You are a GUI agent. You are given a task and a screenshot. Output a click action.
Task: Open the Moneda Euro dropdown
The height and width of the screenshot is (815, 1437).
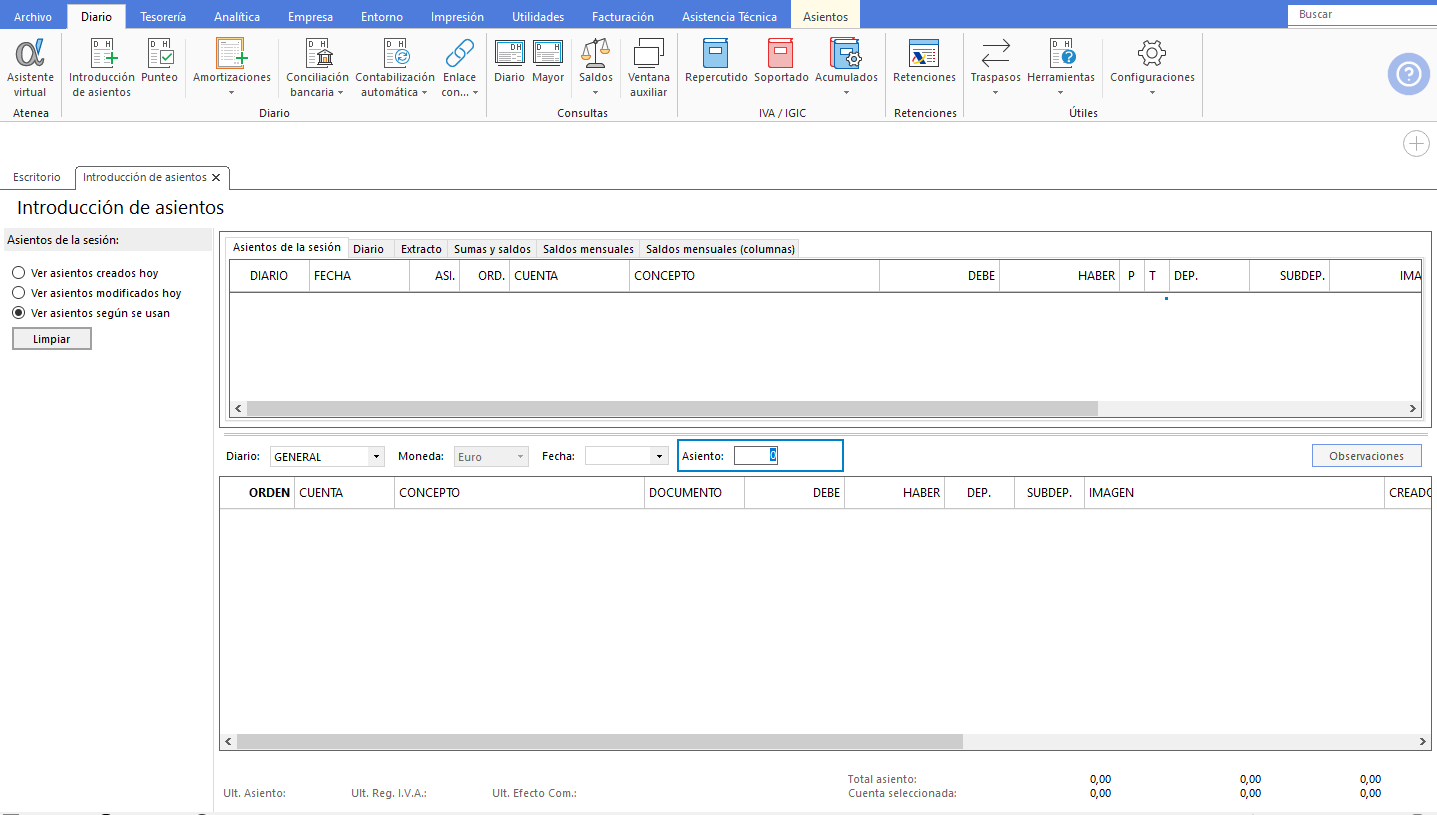pos(520,456)
